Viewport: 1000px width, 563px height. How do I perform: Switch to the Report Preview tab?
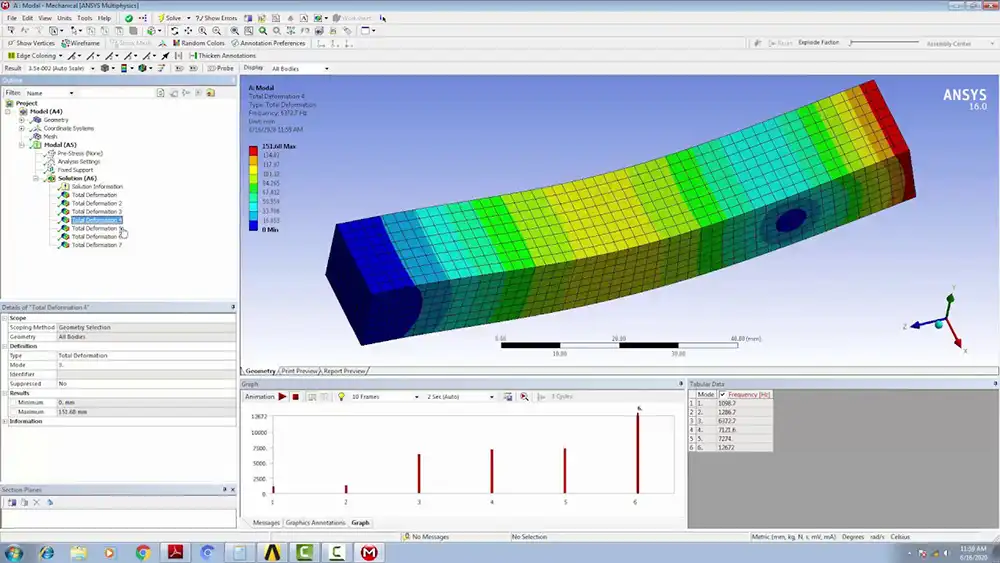(x=344, y=371)
